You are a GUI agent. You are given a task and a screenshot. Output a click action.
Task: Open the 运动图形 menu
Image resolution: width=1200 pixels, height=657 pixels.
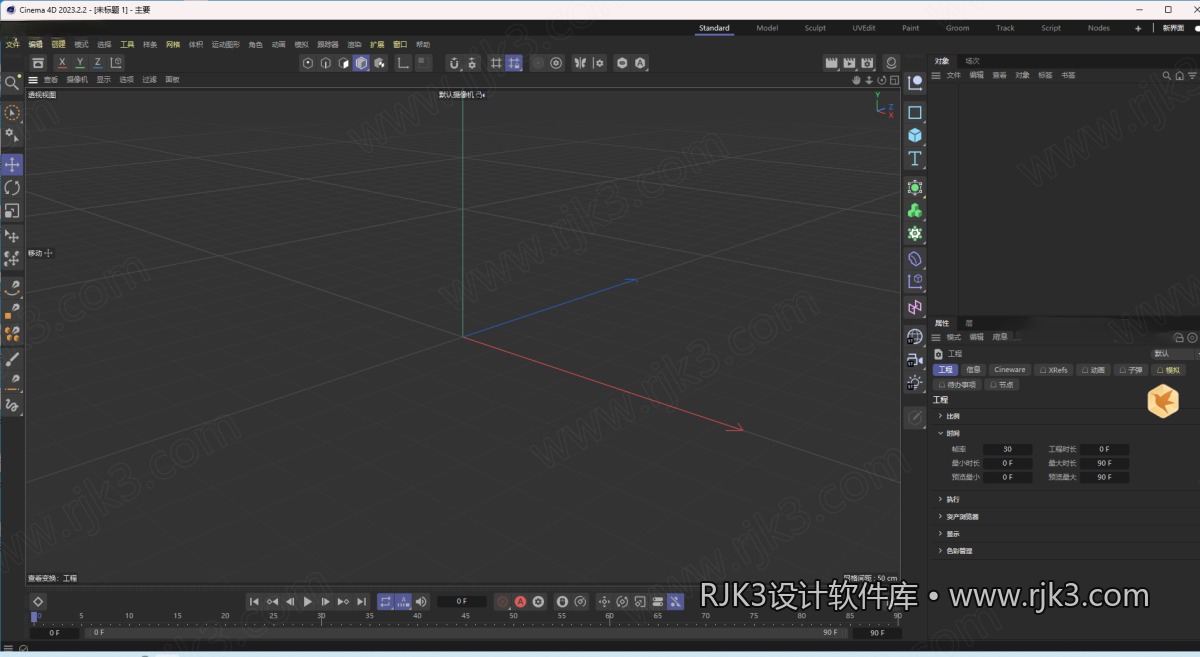click(225, 44)
